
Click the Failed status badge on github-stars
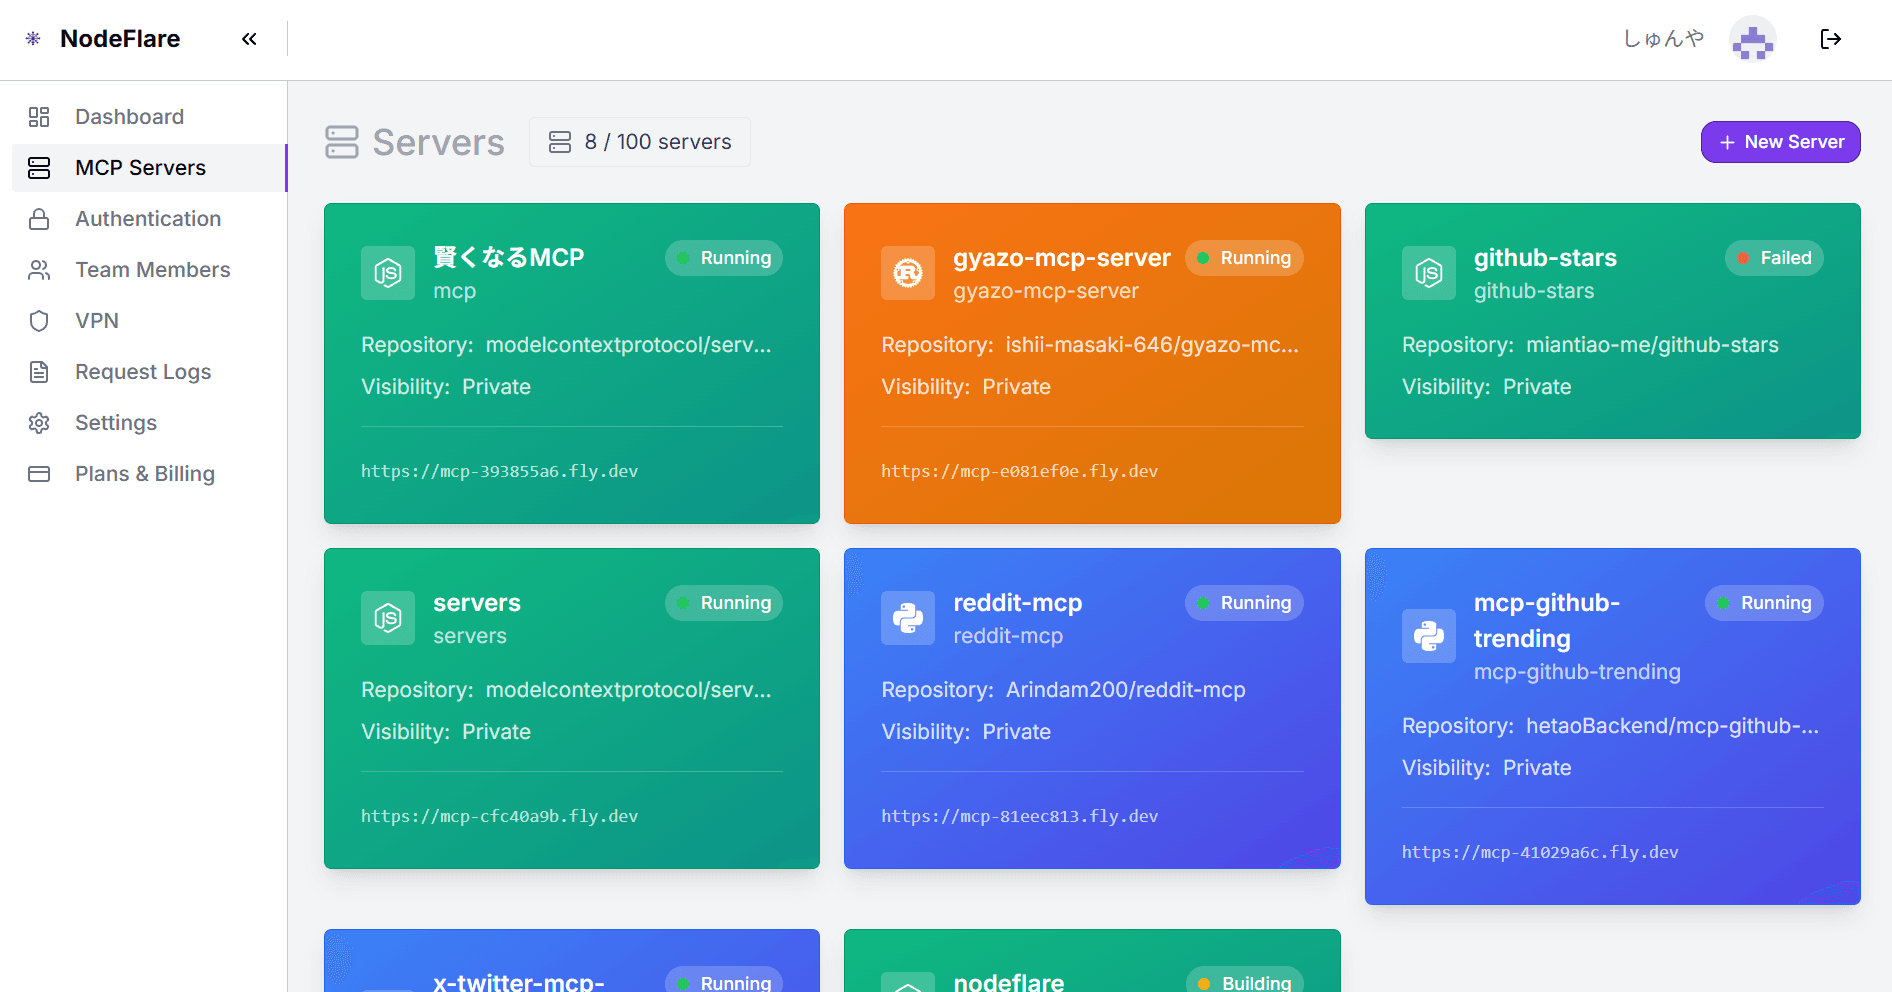point(1774,258)
